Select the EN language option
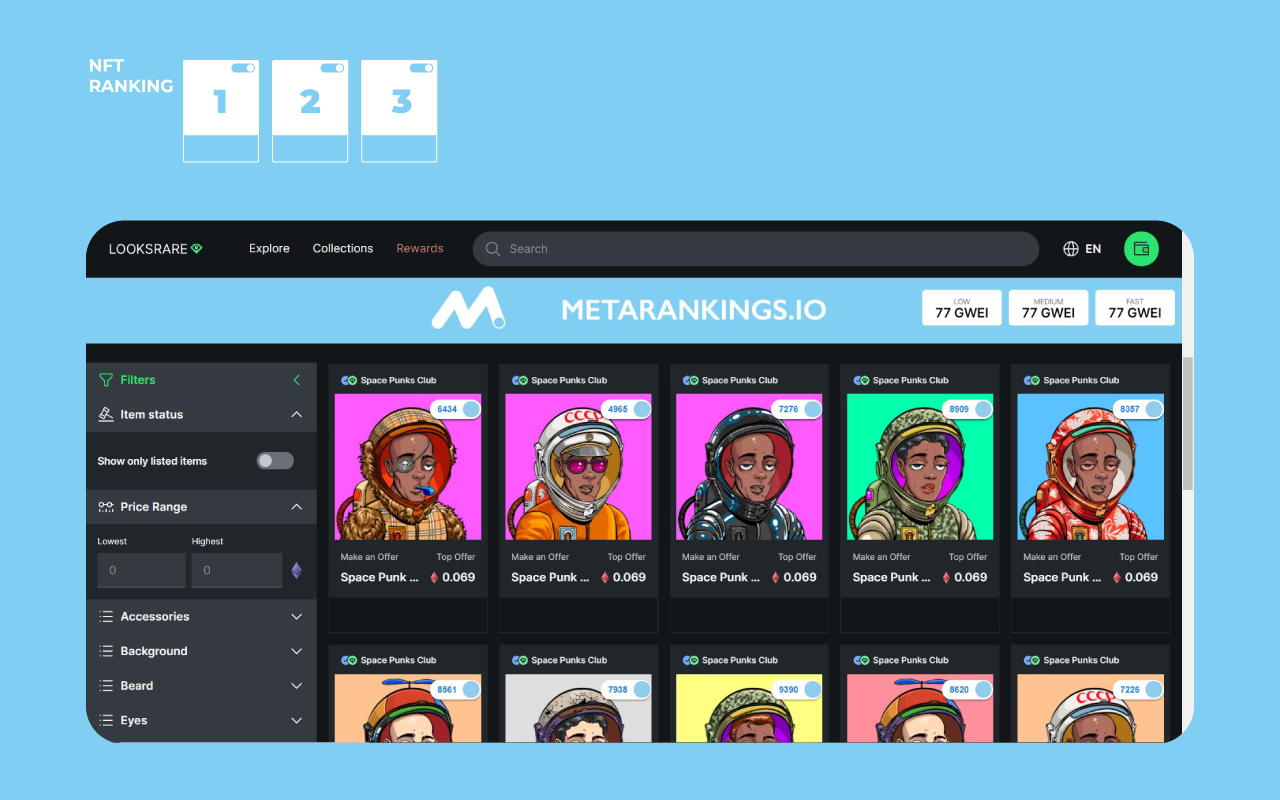 1093,249
